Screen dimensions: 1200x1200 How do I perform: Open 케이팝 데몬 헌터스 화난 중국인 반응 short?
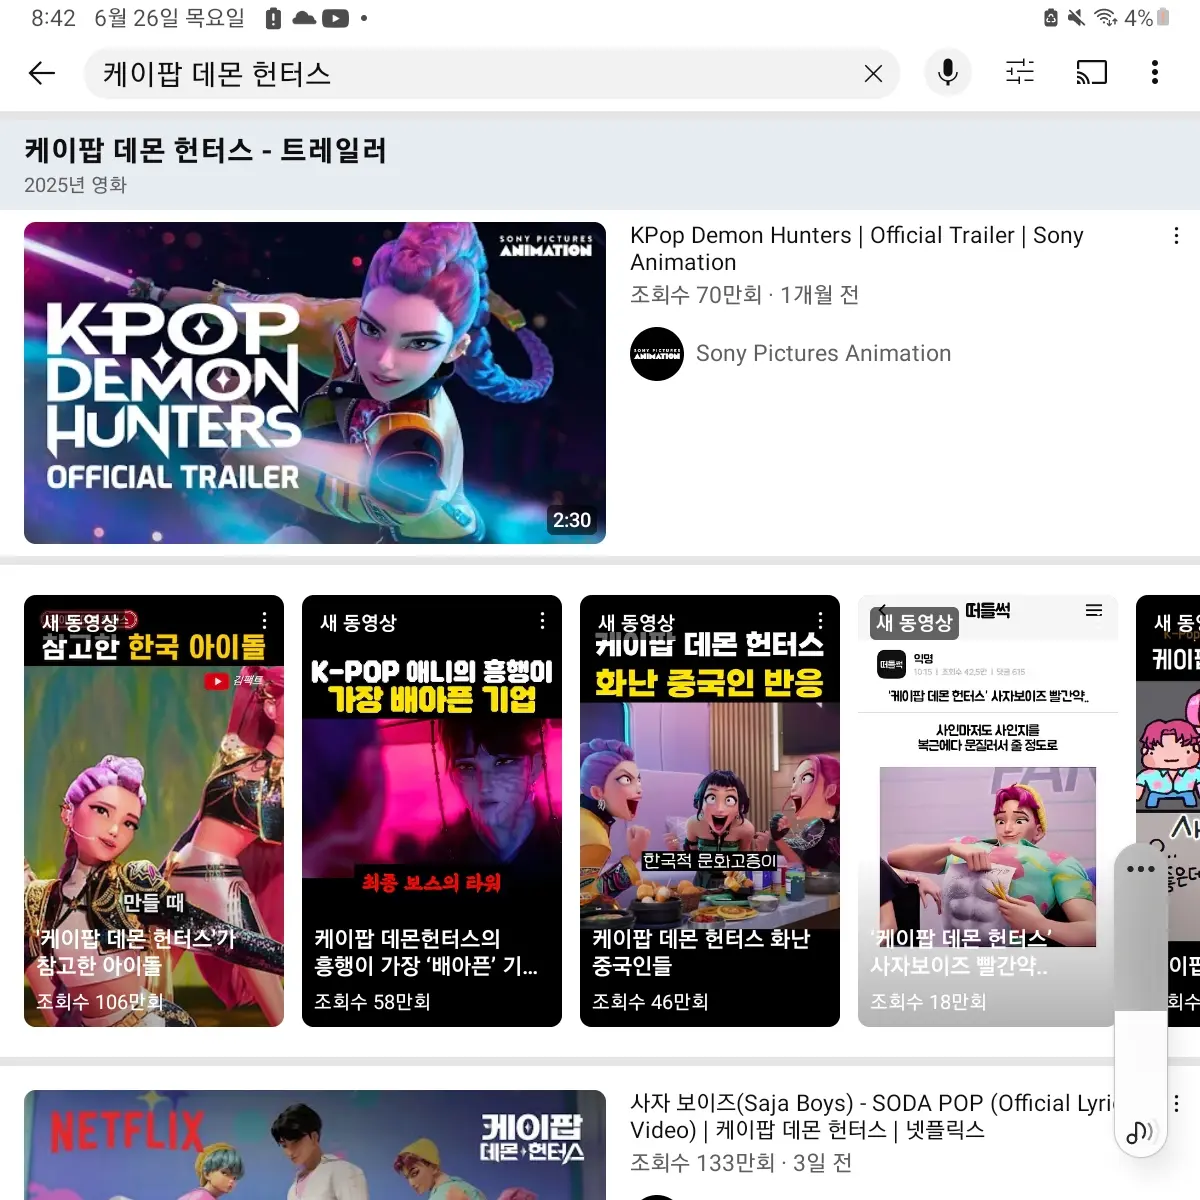[710, 811]
